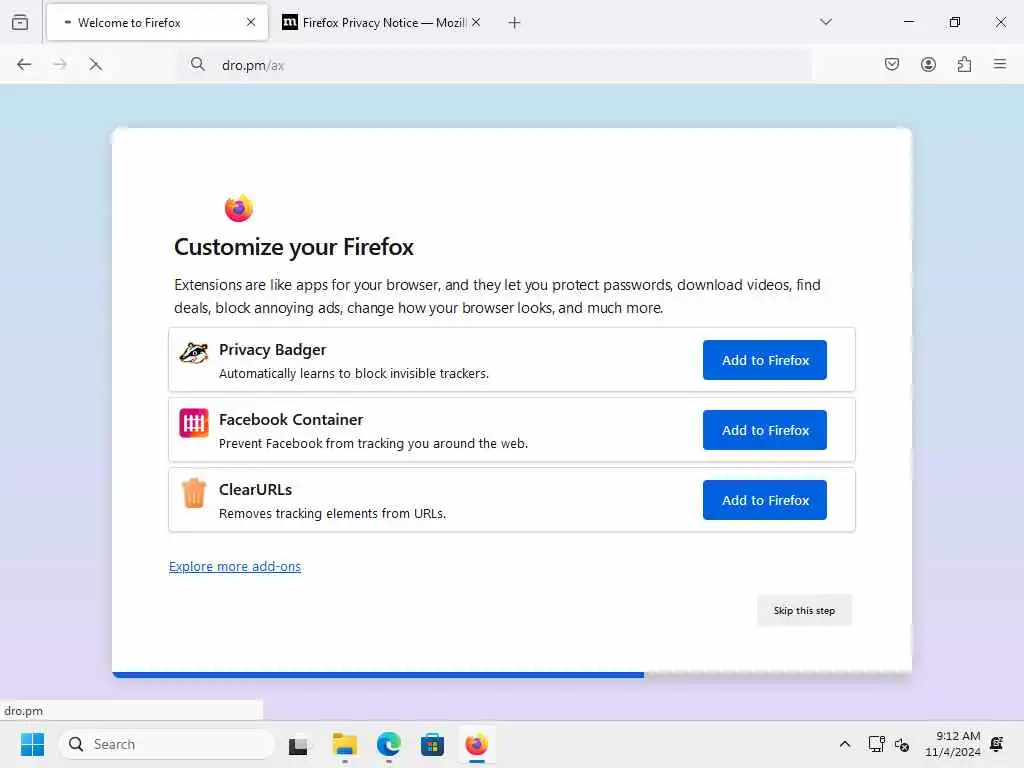
Task: Open Save to Pocket icon
Action: [891, 64]
